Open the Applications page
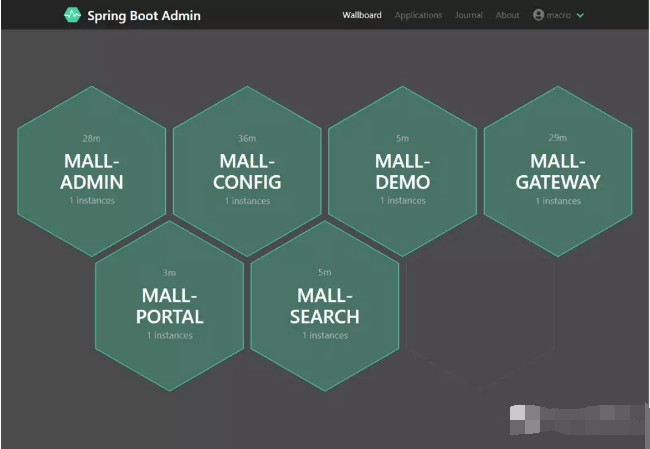The image size is (650, 449). tap(418, 15)
